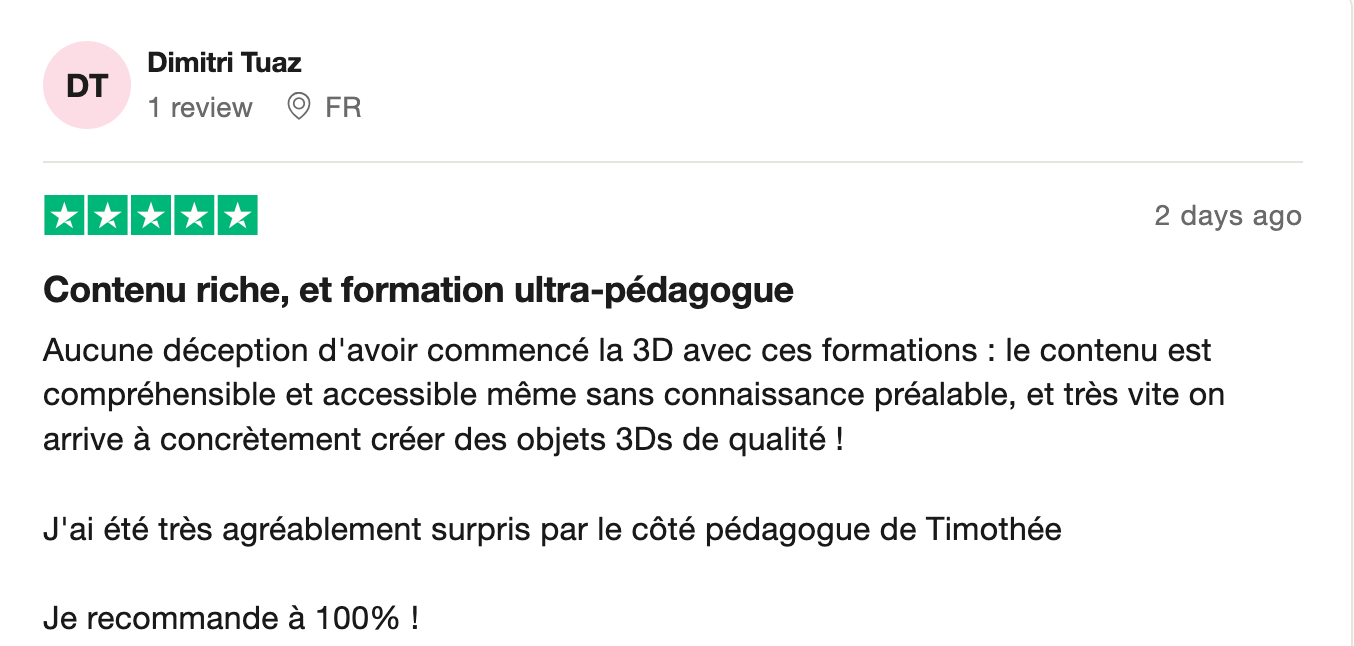Click the fifth green rating star
1354x646 pixels.
(x=237, y=216)
